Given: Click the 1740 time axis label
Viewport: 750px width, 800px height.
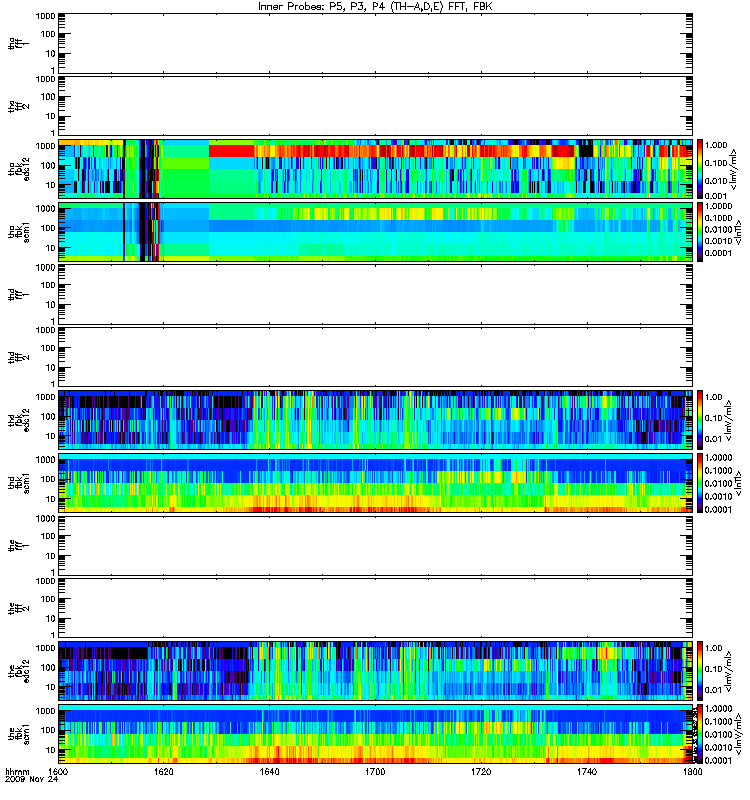Looking at the screenshot, I should point(587,771).
